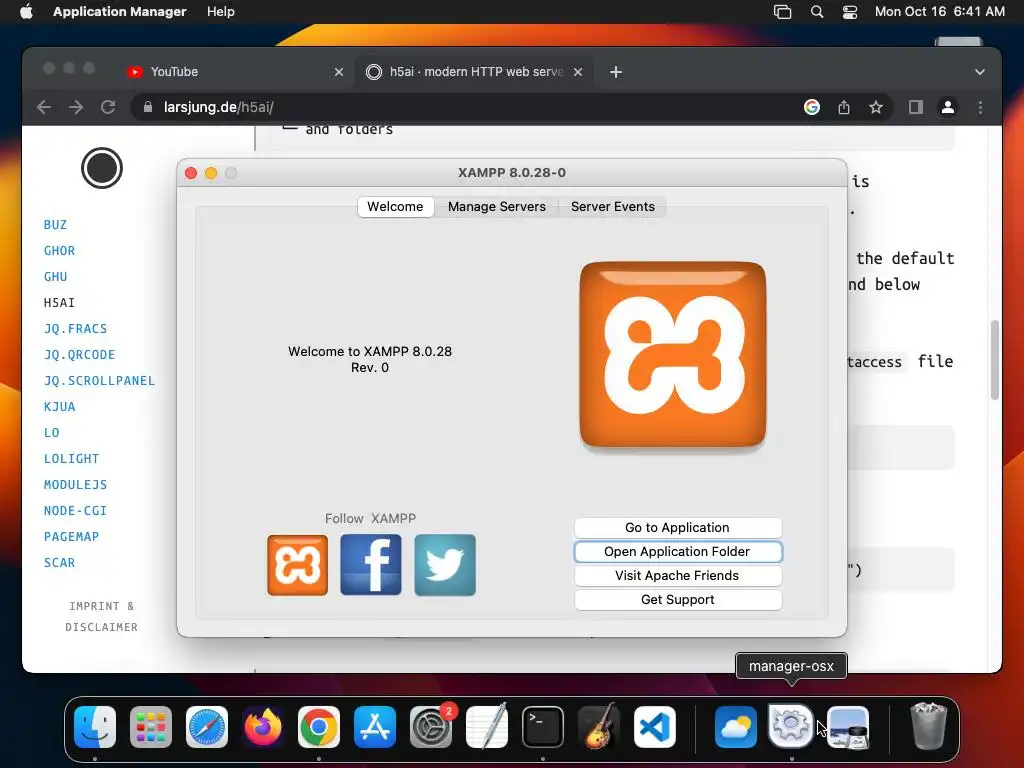
Task: Open the XAMPP social icon under Follow XAMPP
Action: (x=297, y=565)
